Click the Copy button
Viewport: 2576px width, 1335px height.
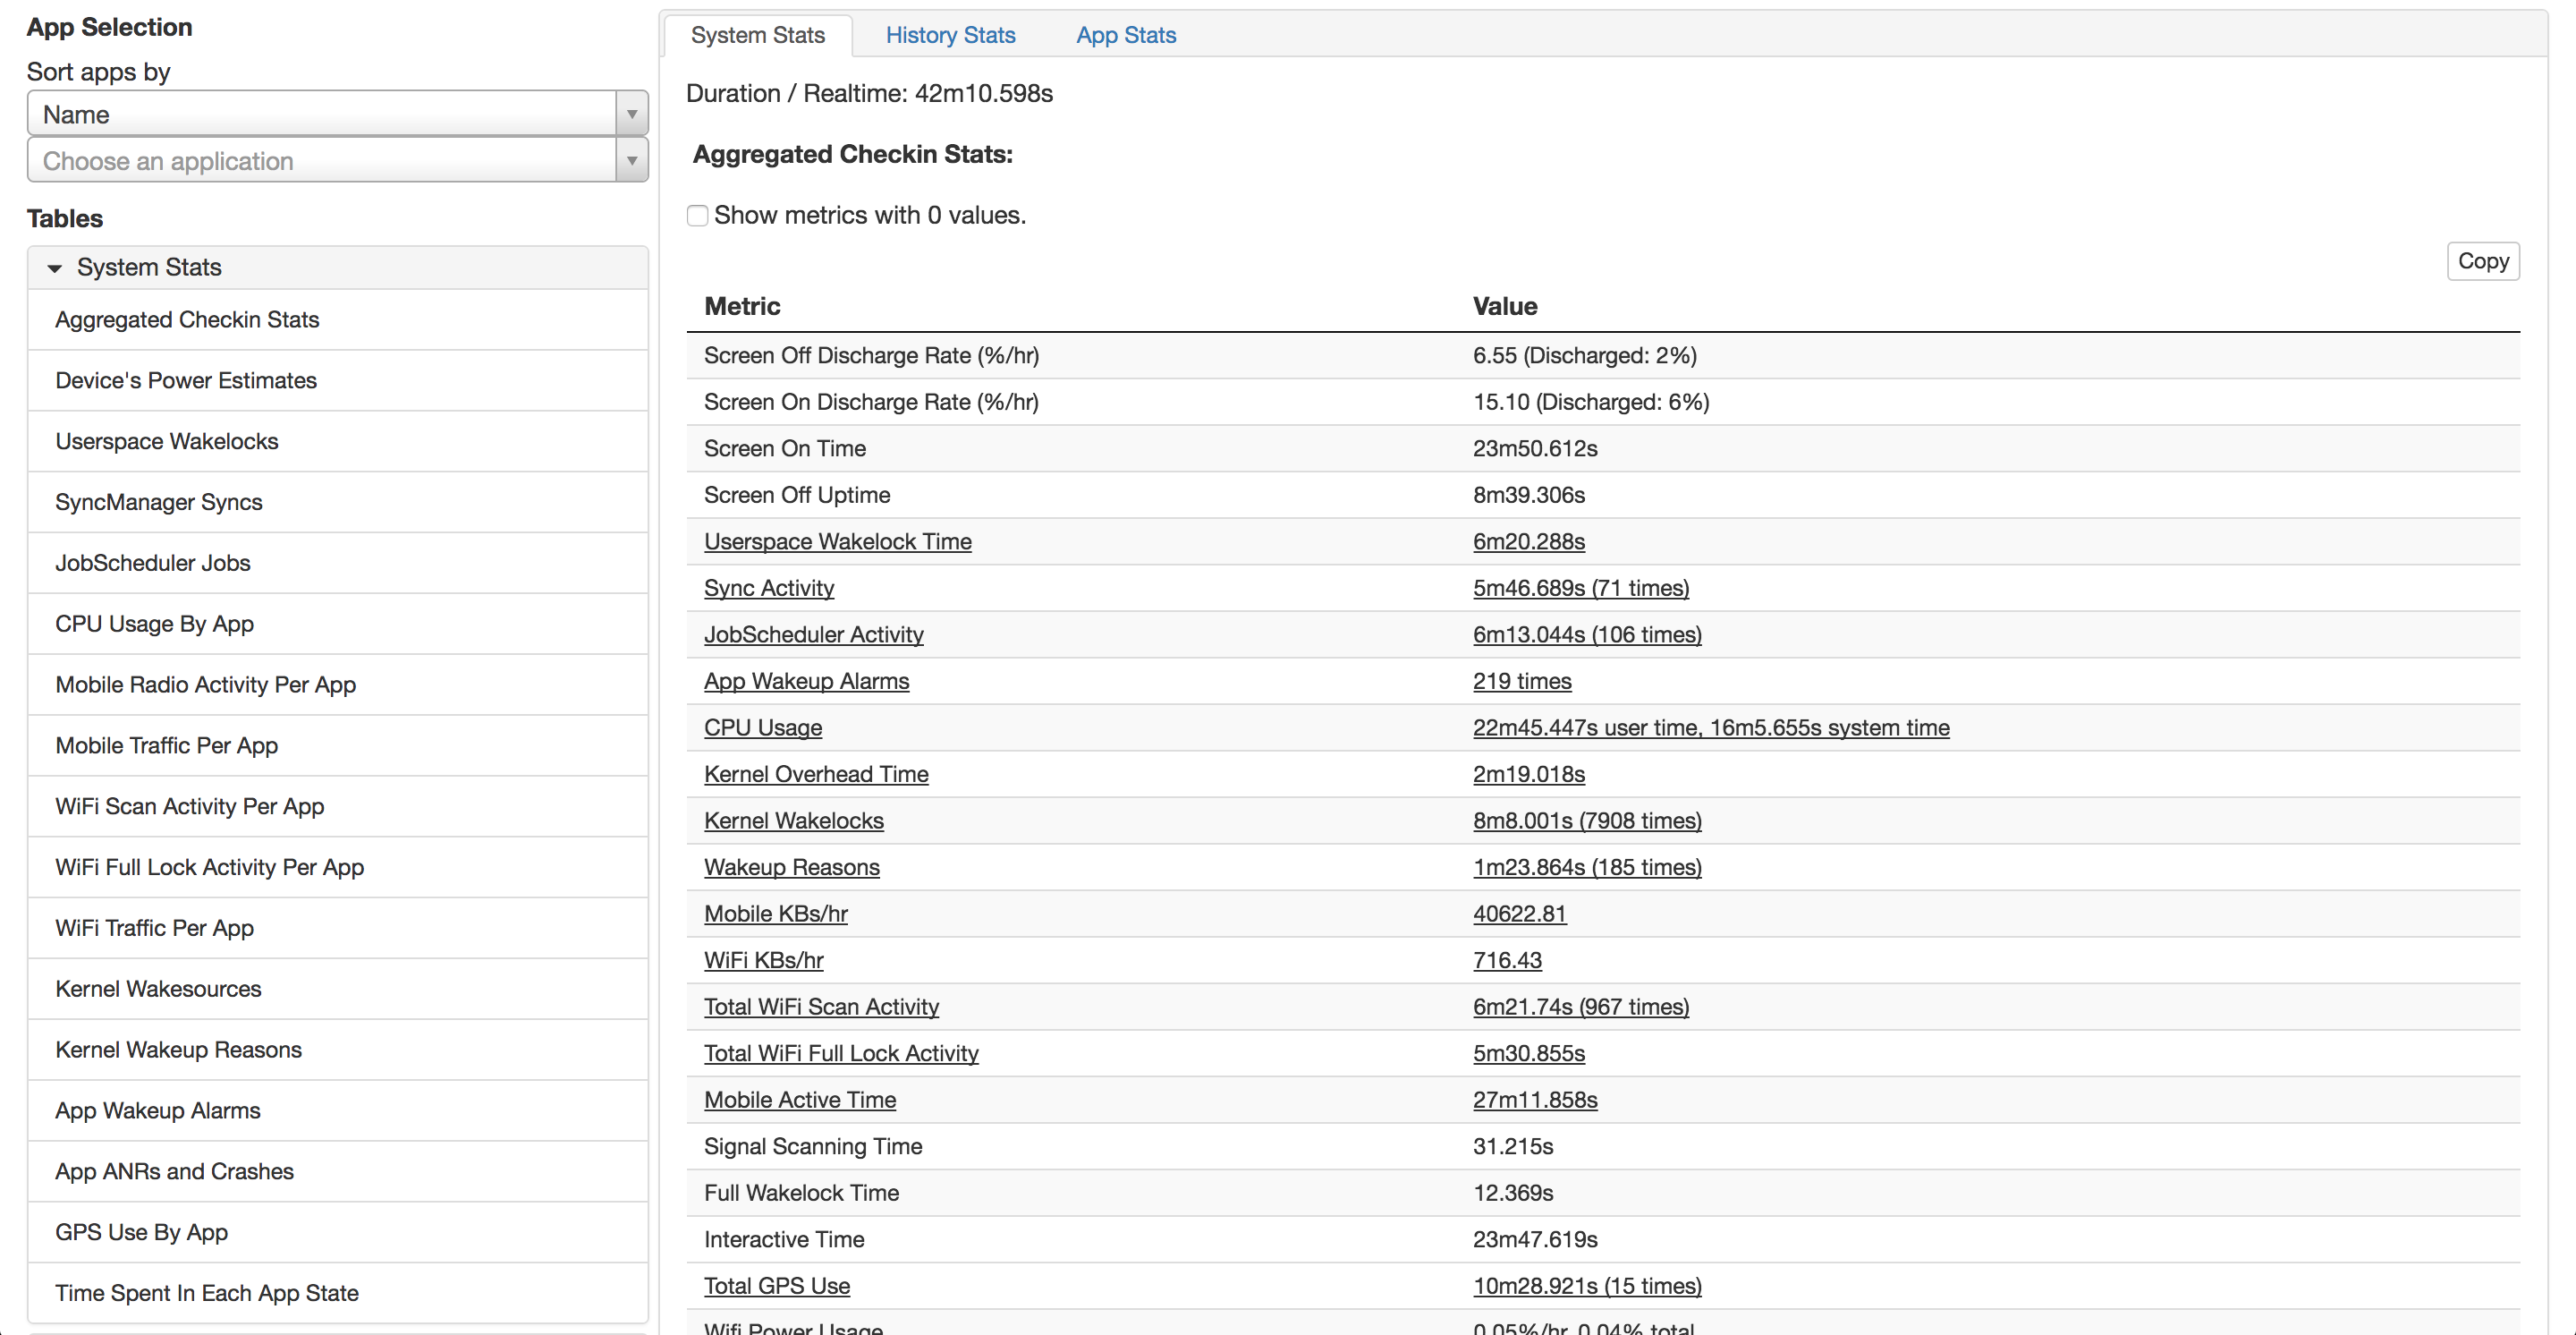2481,261
